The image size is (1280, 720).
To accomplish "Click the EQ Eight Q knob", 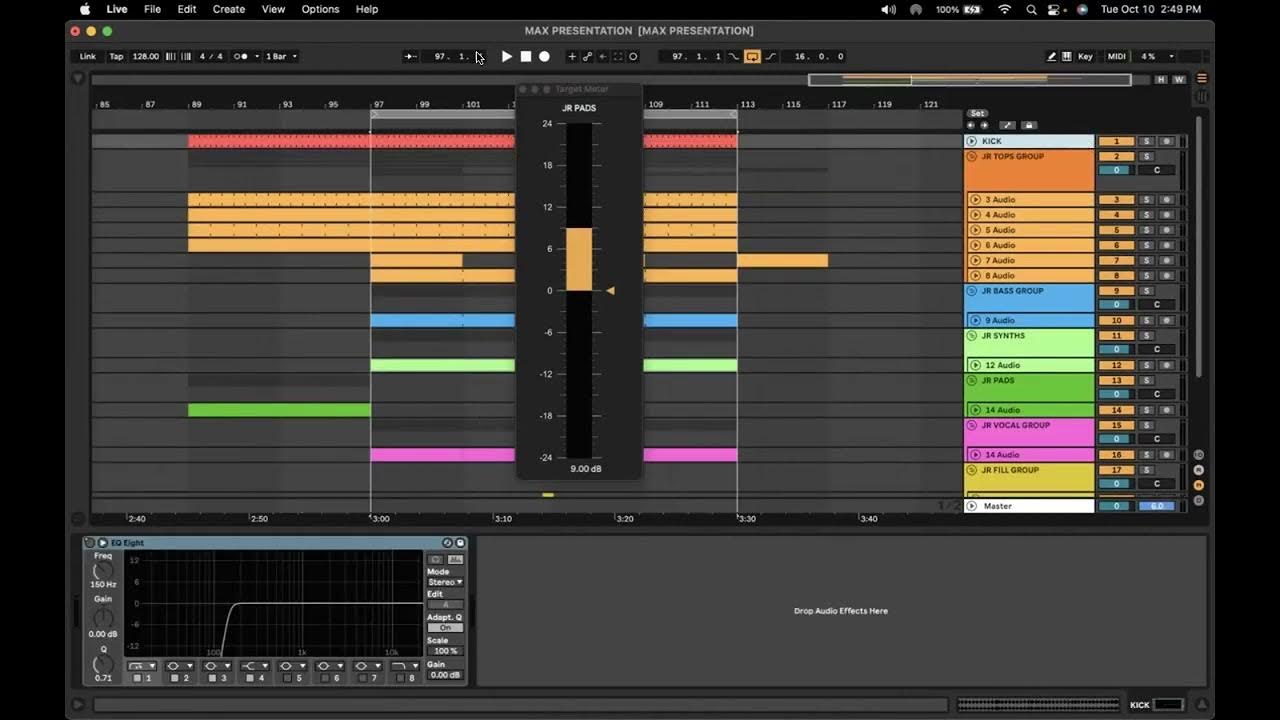I will click(x=103, y=664).
